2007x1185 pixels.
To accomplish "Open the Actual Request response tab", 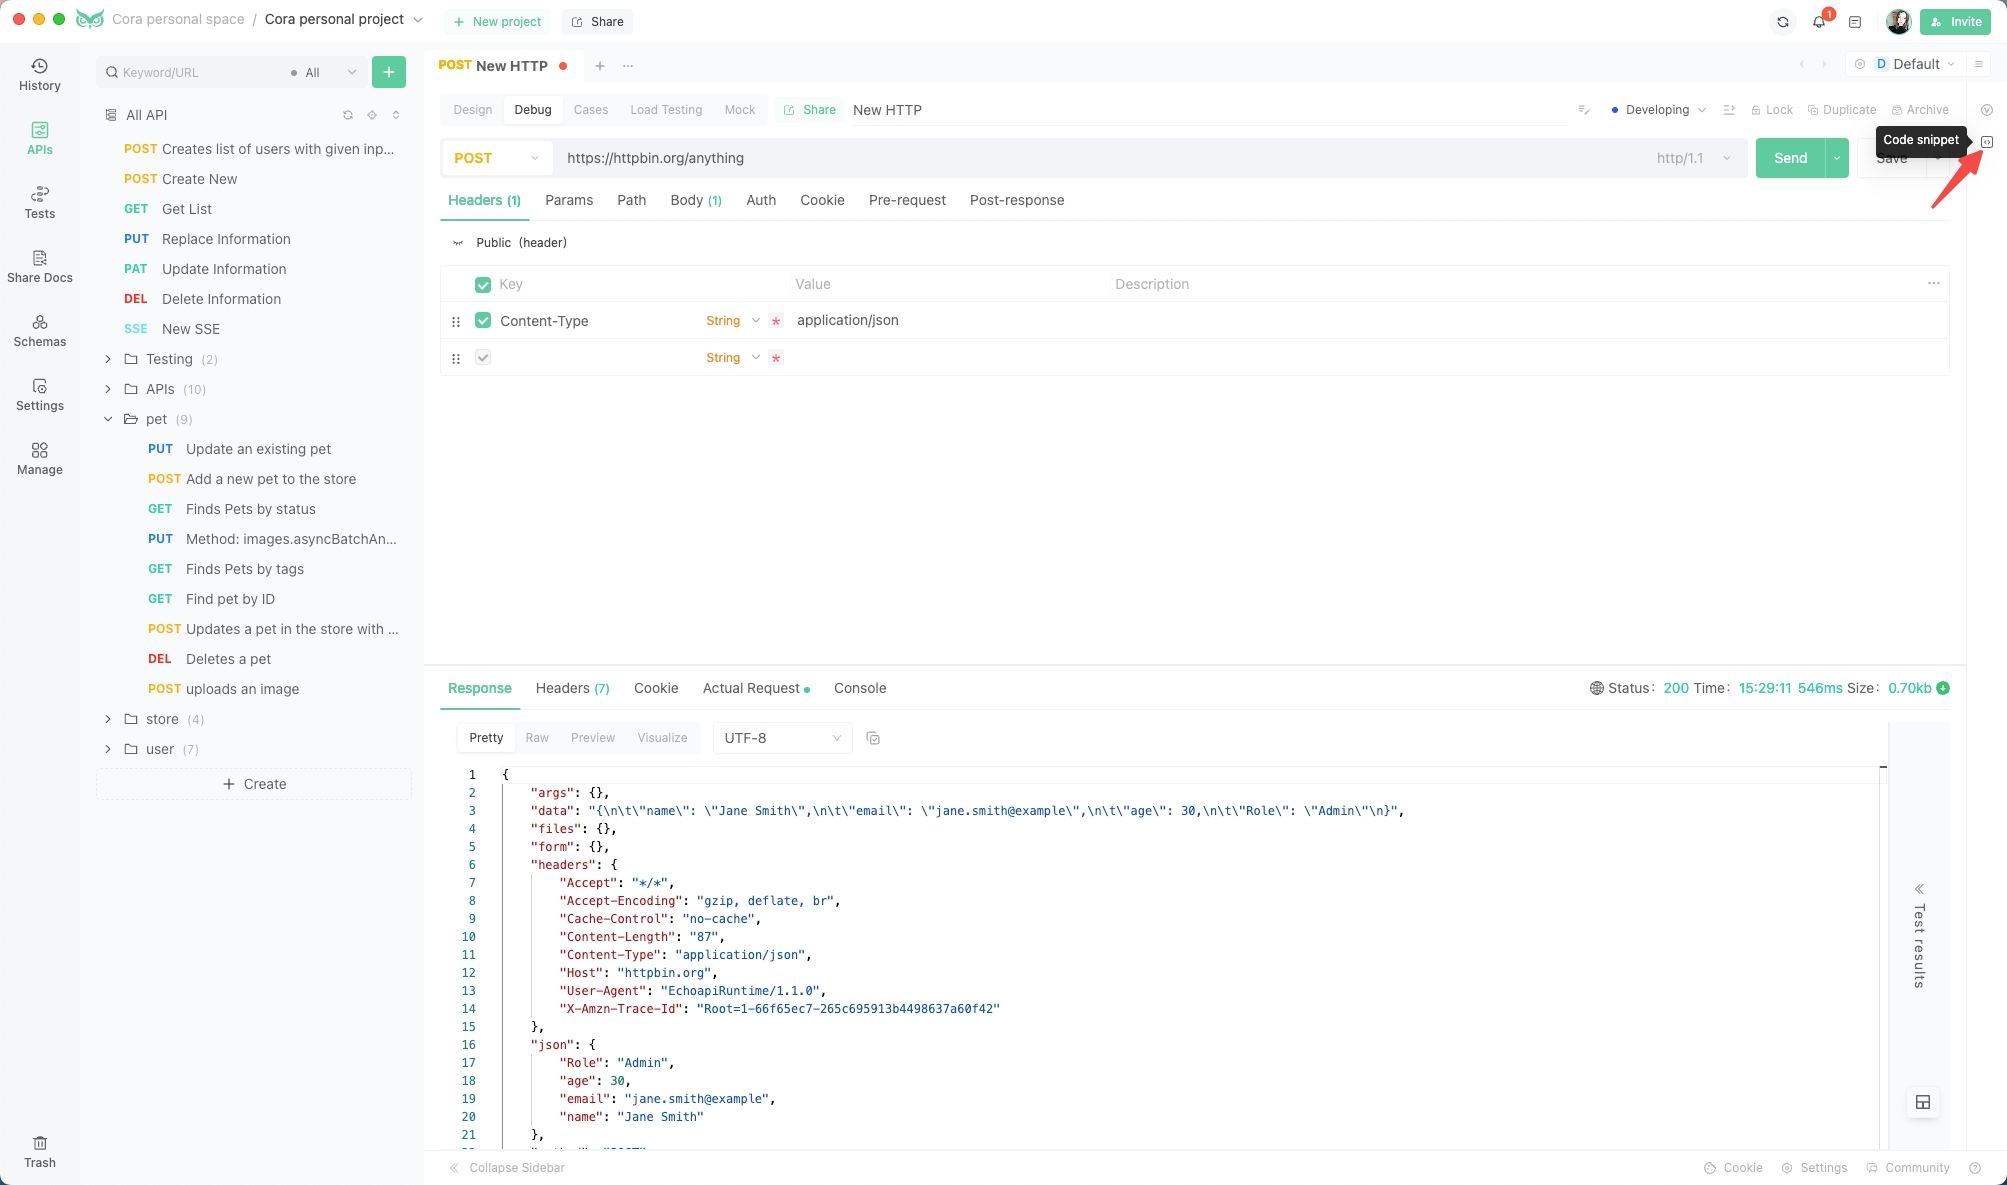I will pos(756,688).
